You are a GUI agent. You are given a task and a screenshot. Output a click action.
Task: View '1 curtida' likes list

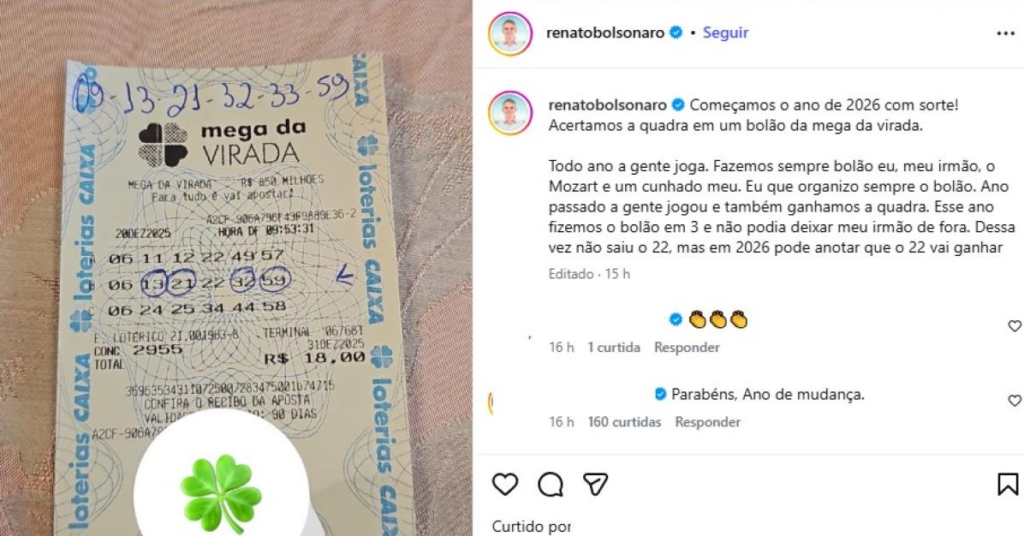click(x=614, y=347)
